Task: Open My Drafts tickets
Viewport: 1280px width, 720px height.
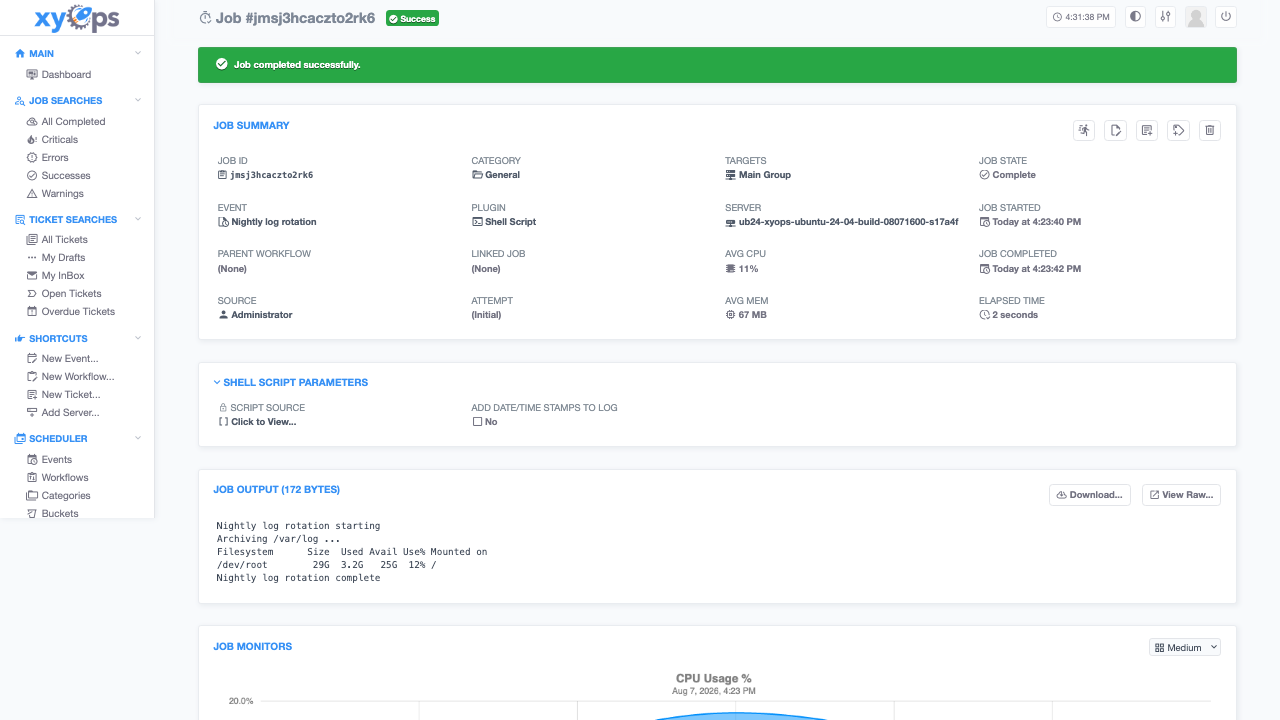Action: tap(63, 258)
